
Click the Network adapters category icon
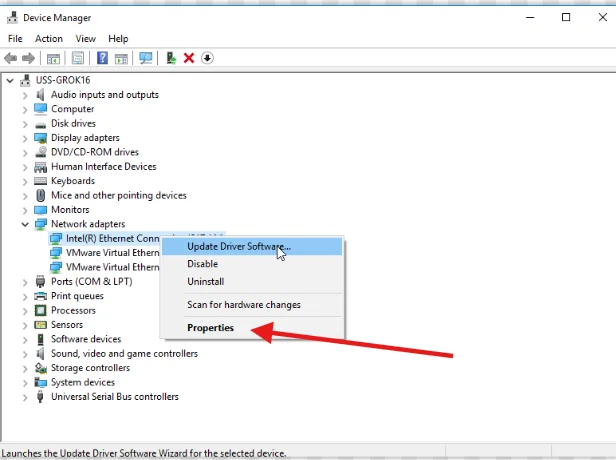click(x=40, y=224)
